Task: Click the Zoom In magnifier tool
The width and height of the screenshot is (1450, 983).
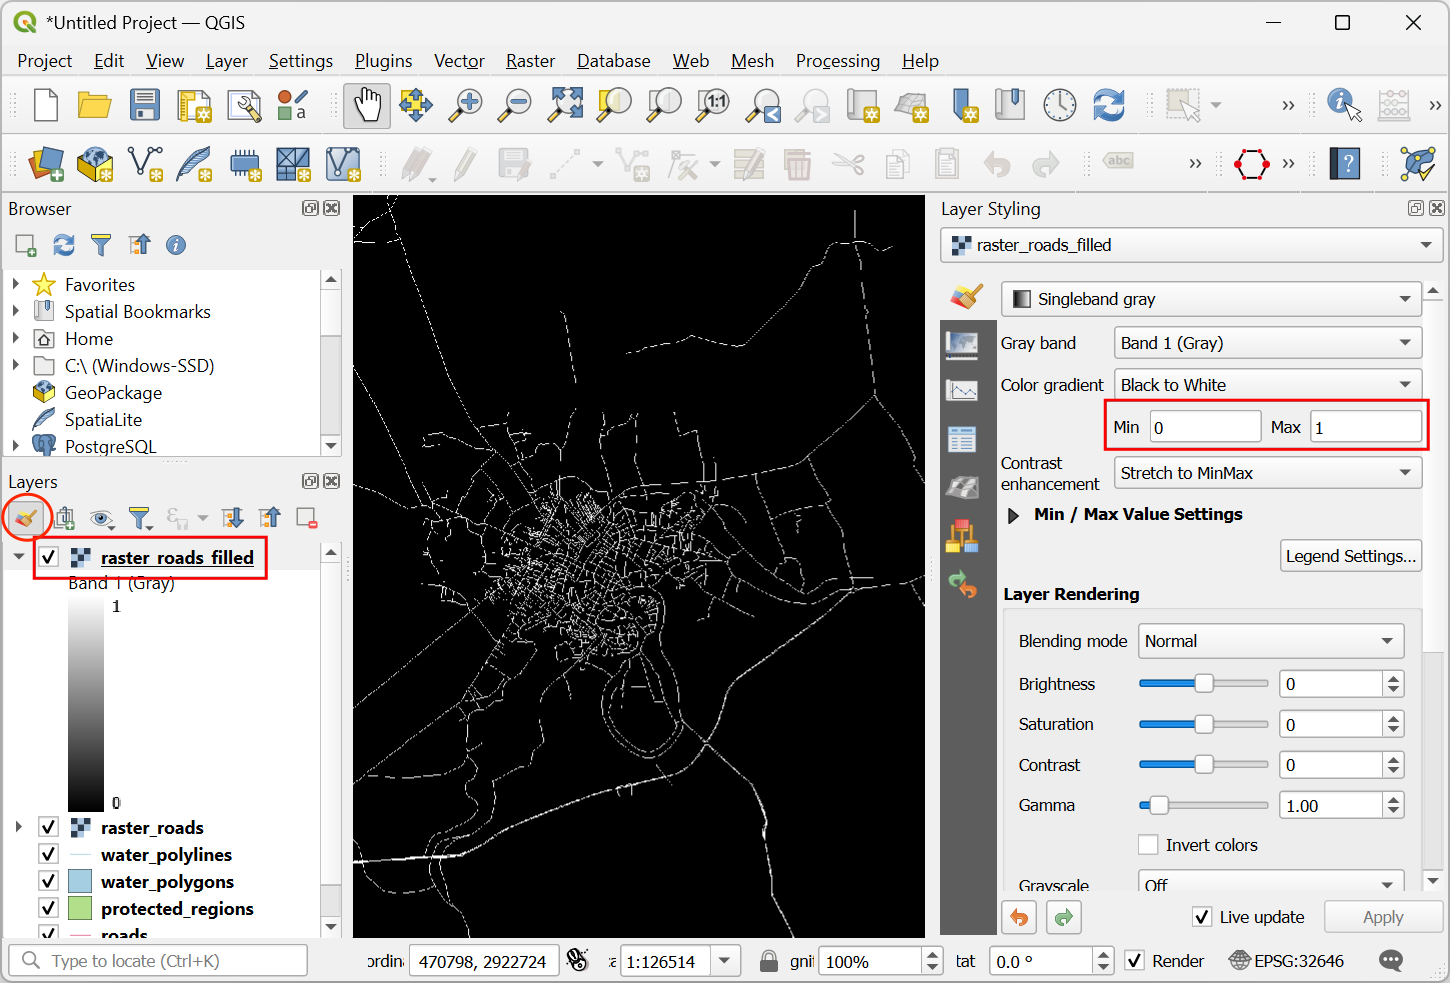Action: click(465, 105)
